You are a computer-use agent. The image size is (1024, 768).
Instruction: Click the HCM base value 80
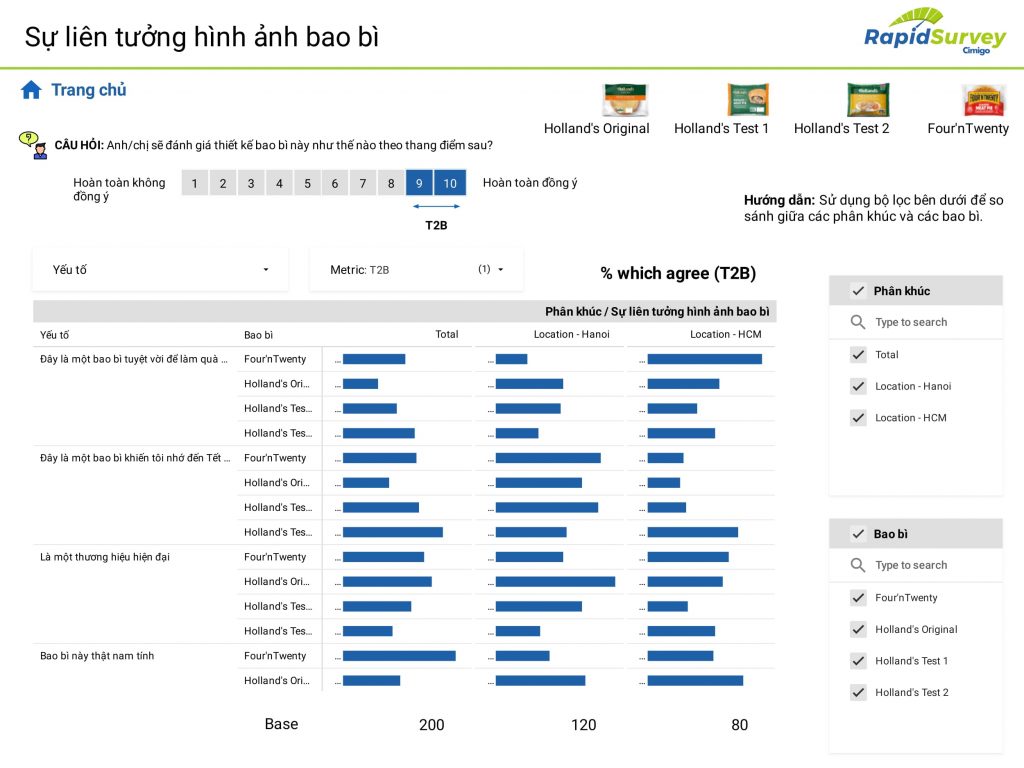point(739,725)
